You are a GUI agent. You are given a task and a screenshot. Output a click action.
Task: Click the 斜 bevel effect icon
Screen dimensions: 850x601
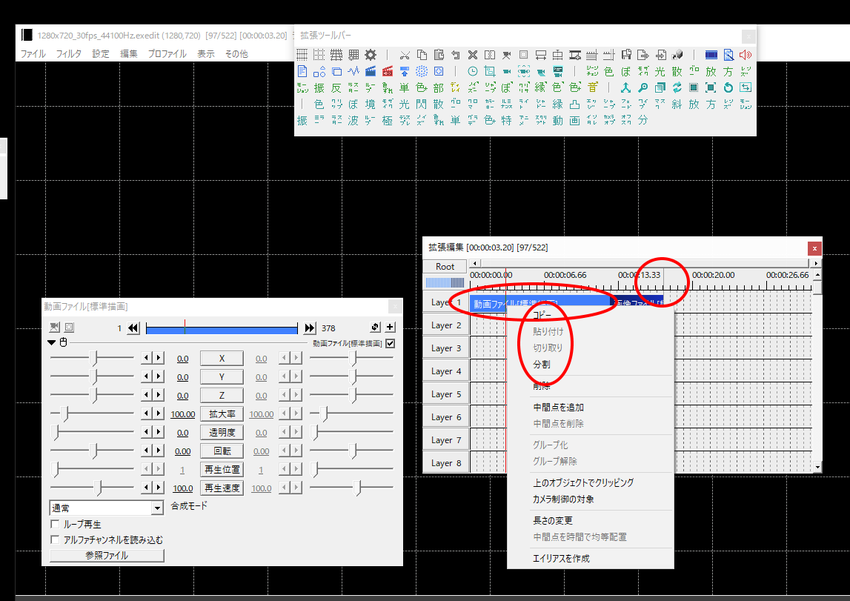coord(677,104)
